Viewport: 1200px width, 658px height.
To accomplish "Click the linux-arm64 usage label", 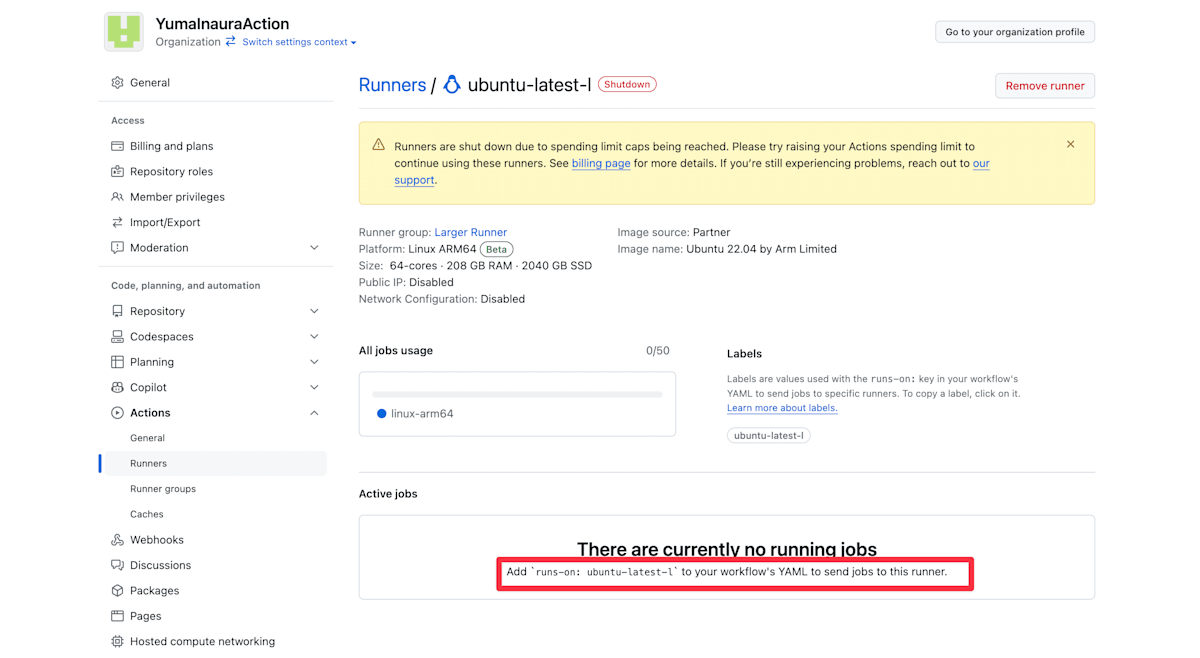I will coord(422,414).
